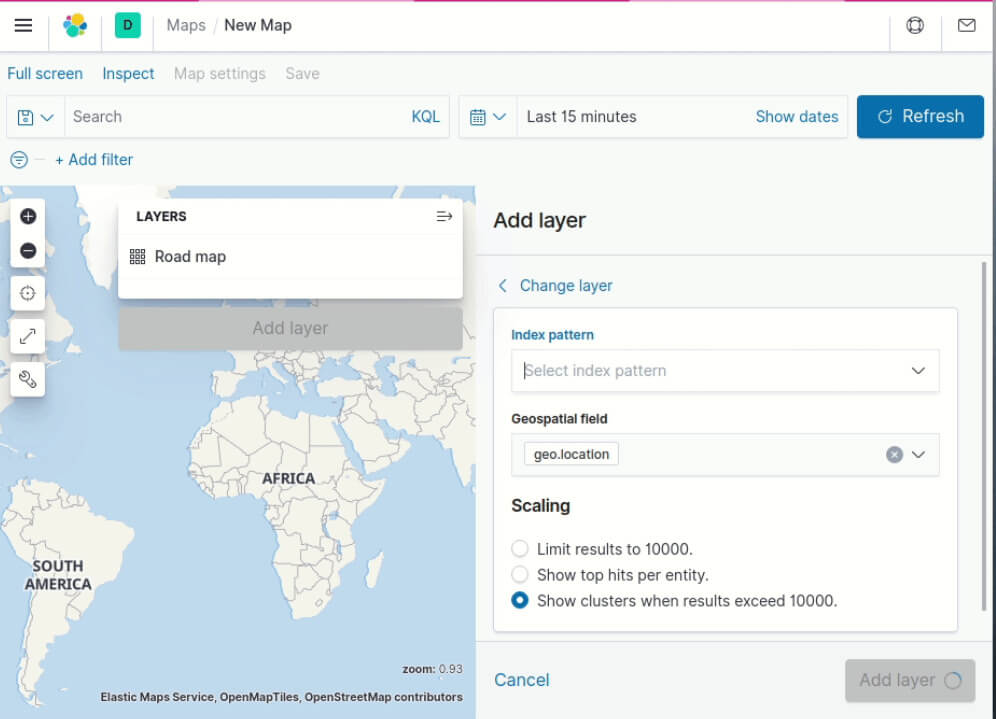
Task: Open the map tools wrench icon
Action: [28, 379]
